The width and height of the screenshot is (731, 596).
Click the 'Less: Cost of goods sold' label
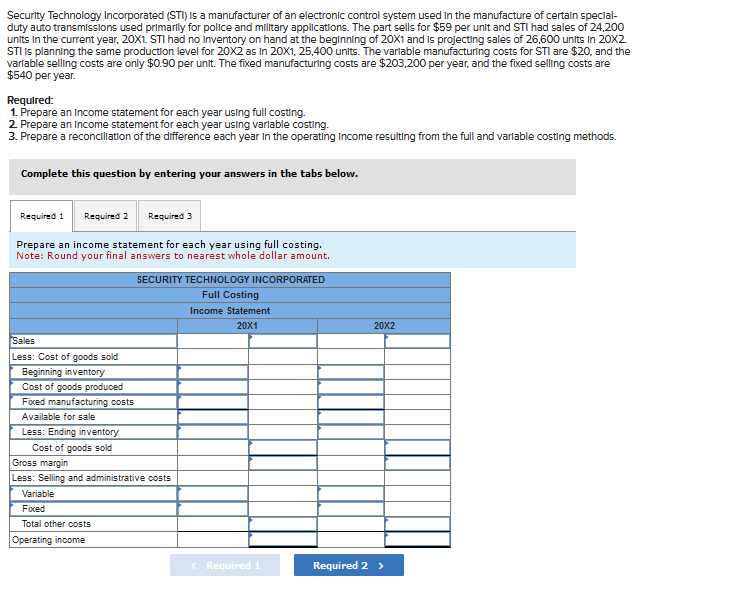pos(65,357)
